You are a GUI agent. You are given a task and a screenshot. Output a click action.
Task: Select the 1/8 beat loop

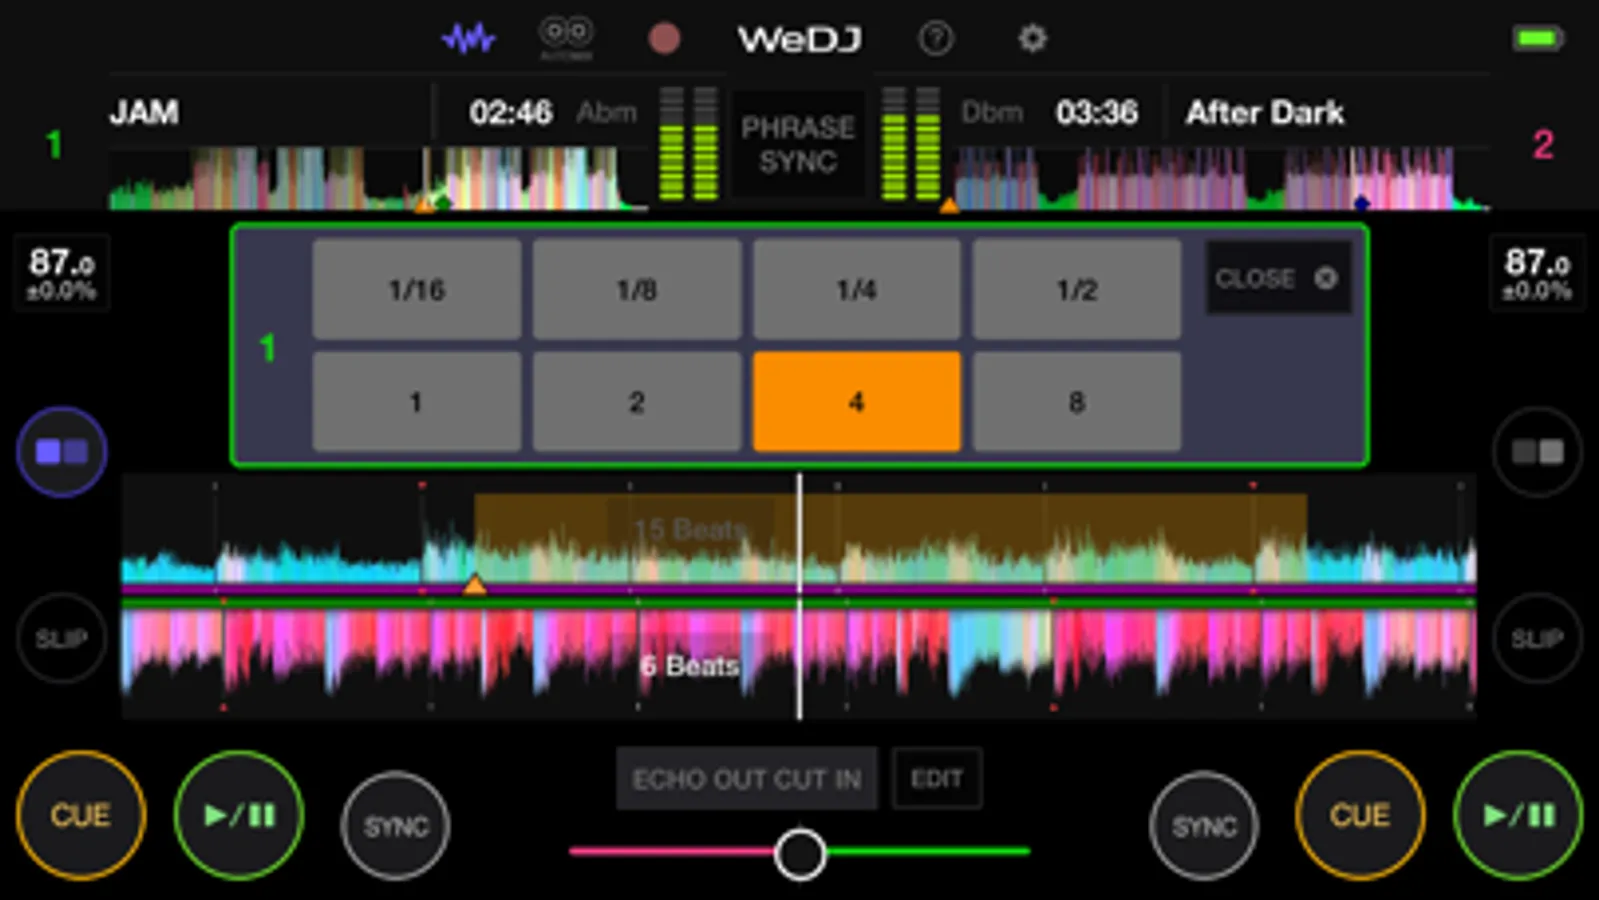(x=637, y=290)
